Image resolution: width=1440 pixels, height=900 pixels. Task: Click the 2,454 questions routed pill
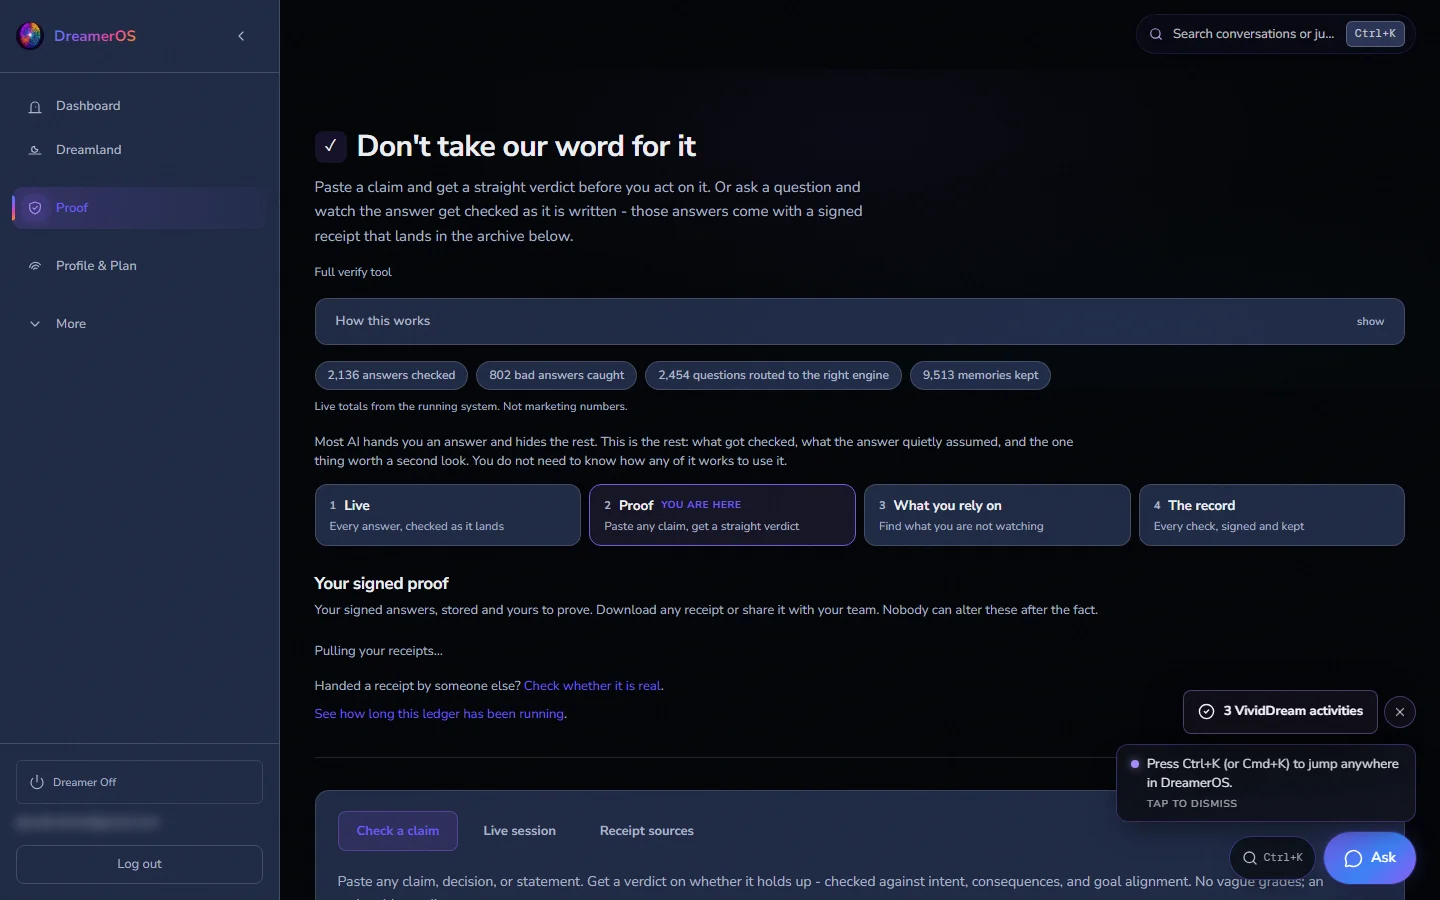point(773,375)
